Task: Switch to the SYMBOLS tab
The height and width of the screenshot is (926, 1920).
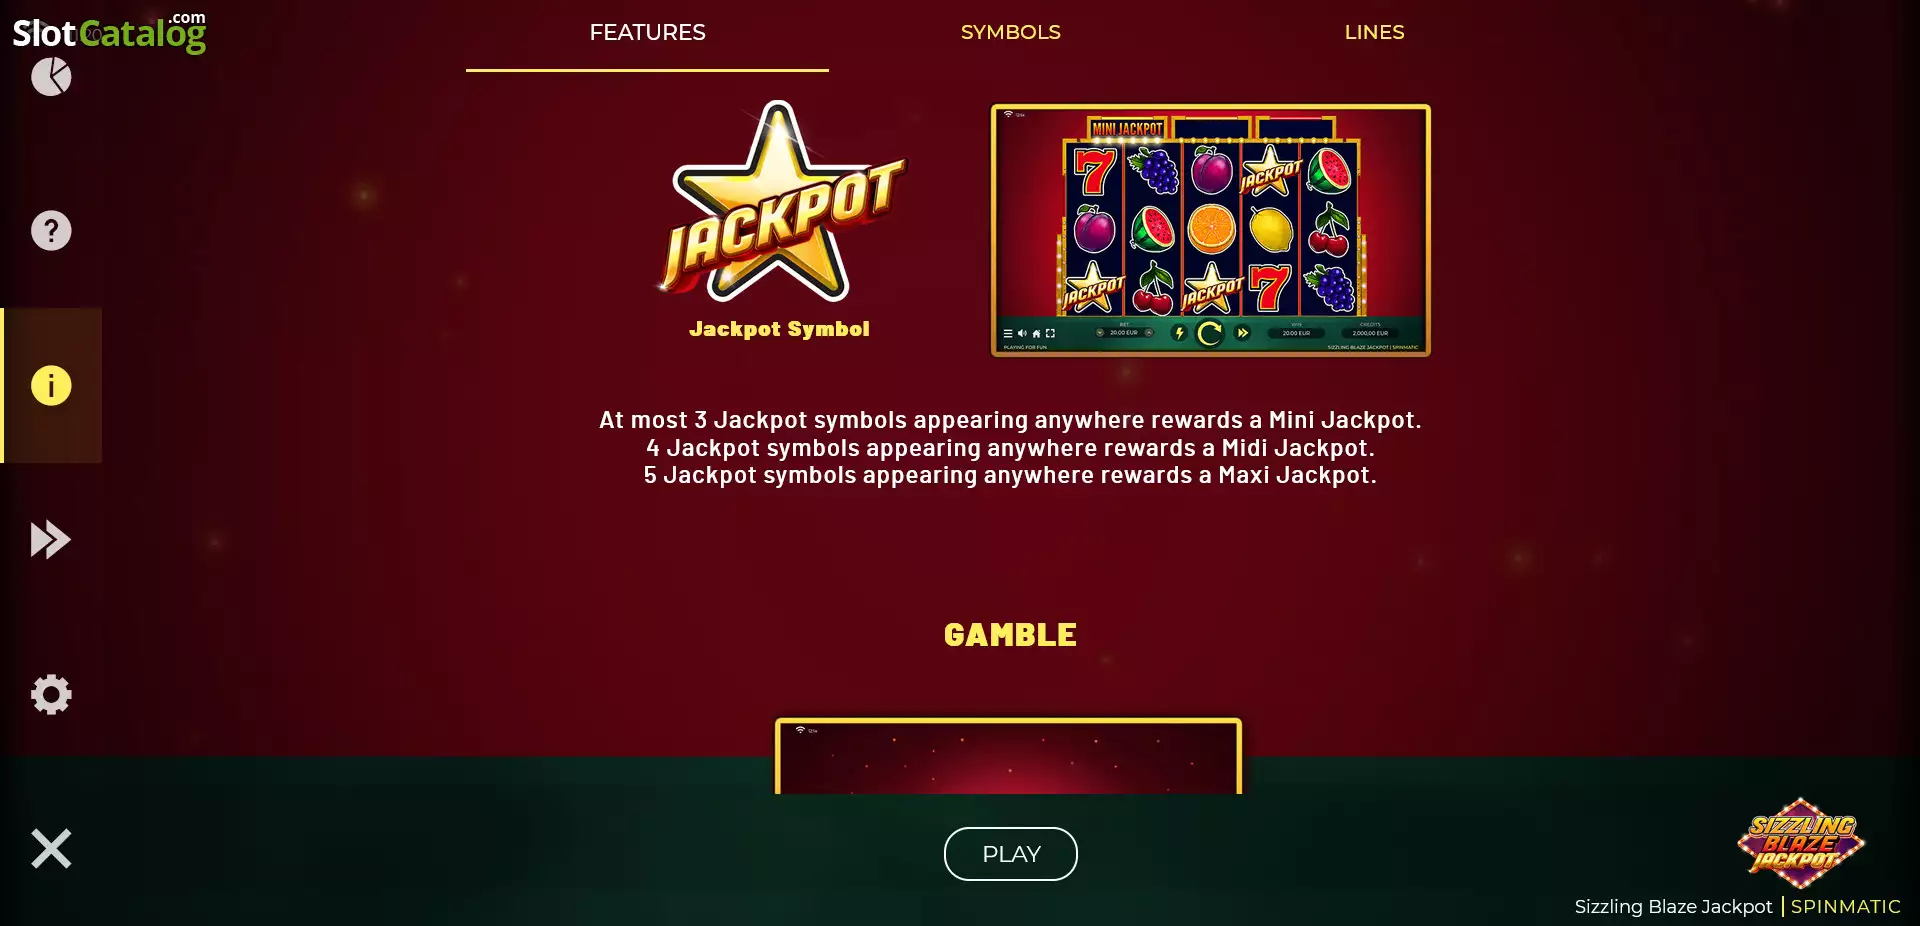Action: (1010, 32)
